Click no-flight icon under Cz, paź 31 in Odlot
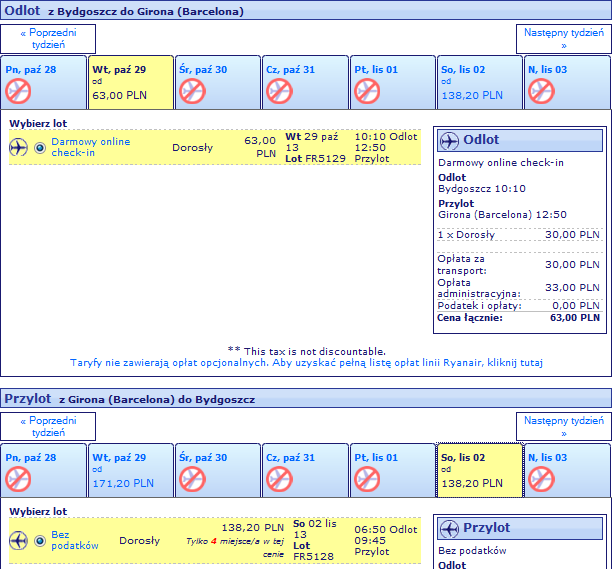Screen dimensions: 612x569 (x=279, y=91)
